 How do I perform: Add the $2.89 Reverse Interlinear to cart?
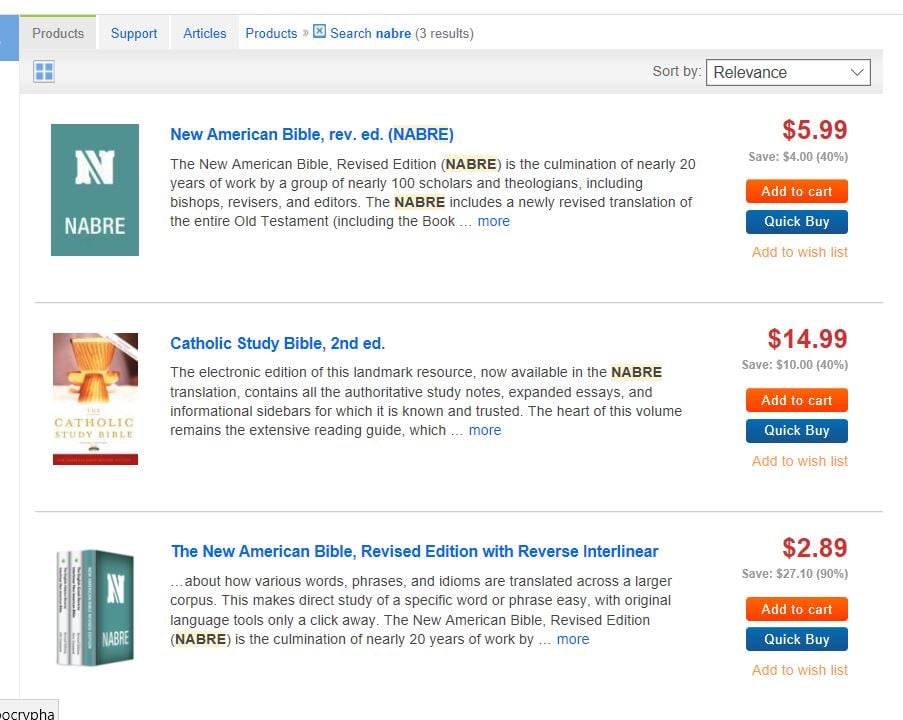tap(796, 609)
